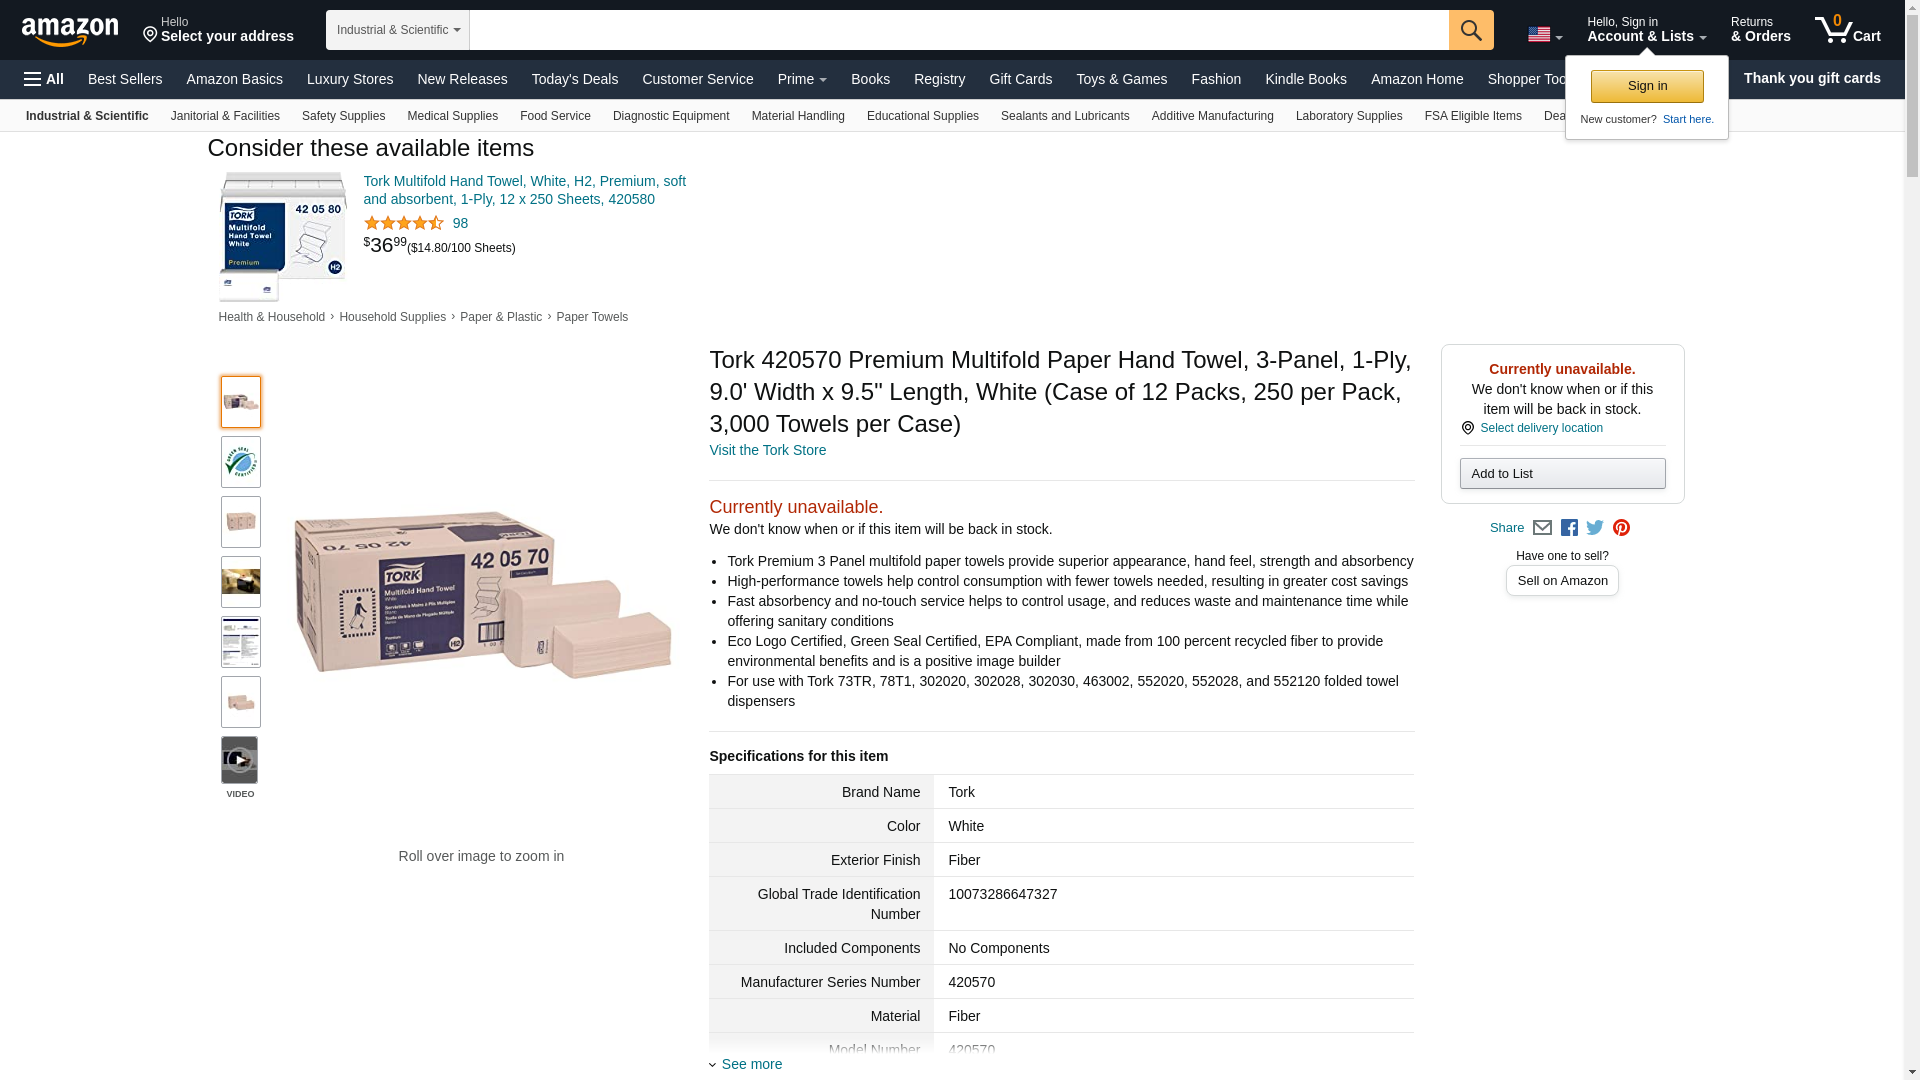Share on Facebook icon
Screen dimensions: 1920x1080
[1569, 528]
